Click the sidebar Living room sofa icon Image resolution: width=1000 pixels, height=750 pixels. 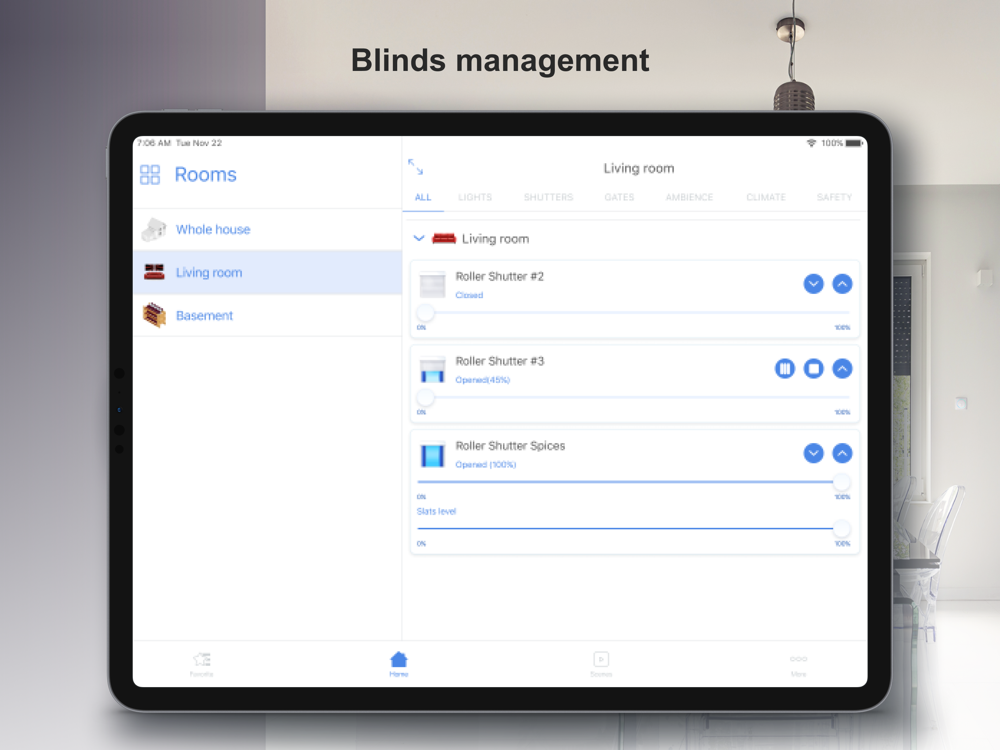(x=154, y=272)
